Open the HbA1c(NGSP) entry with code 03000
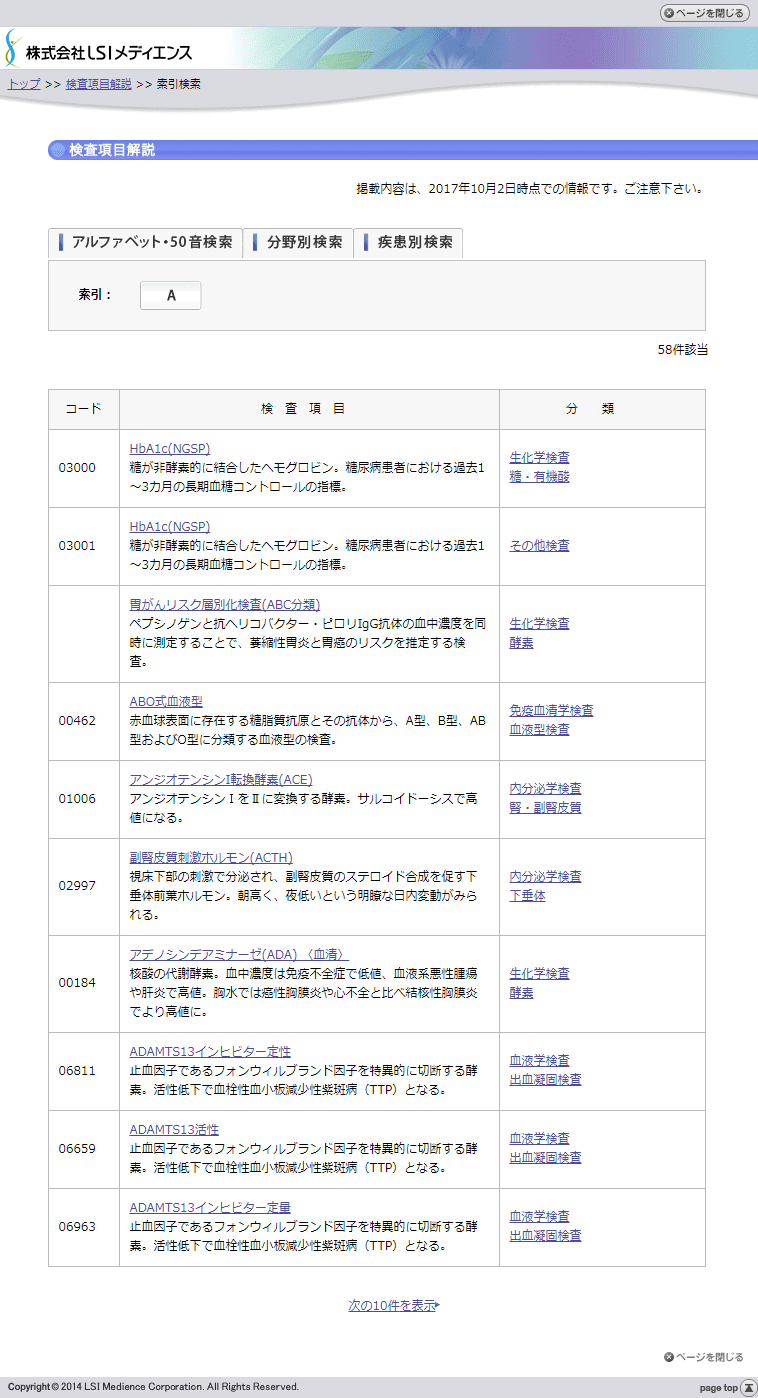 pyautogui.click(x=170, y=448)
